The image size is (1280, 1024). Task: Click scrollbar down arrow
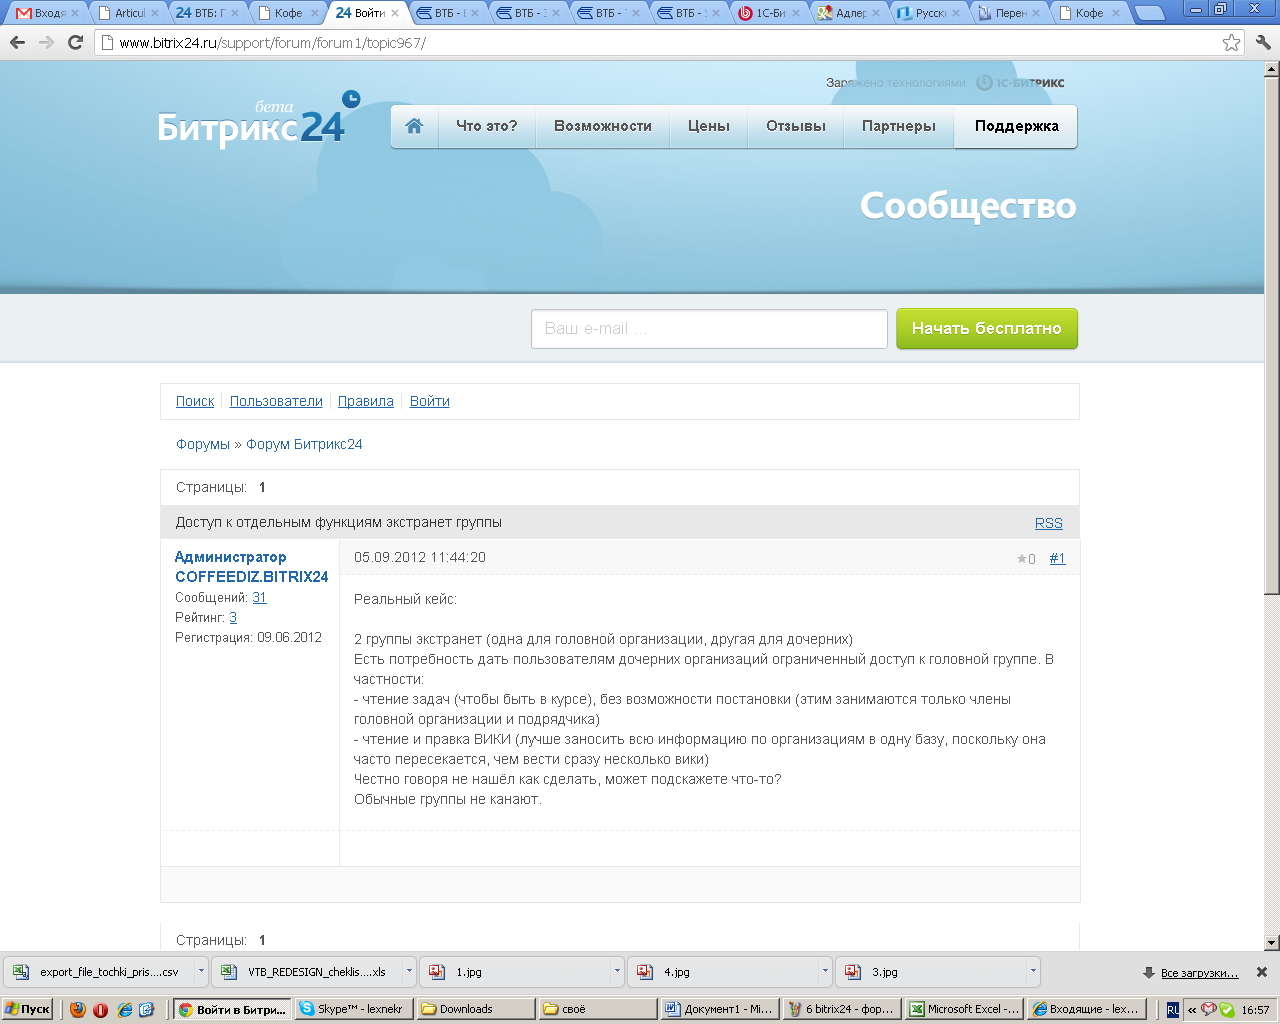pos(1271,942)
